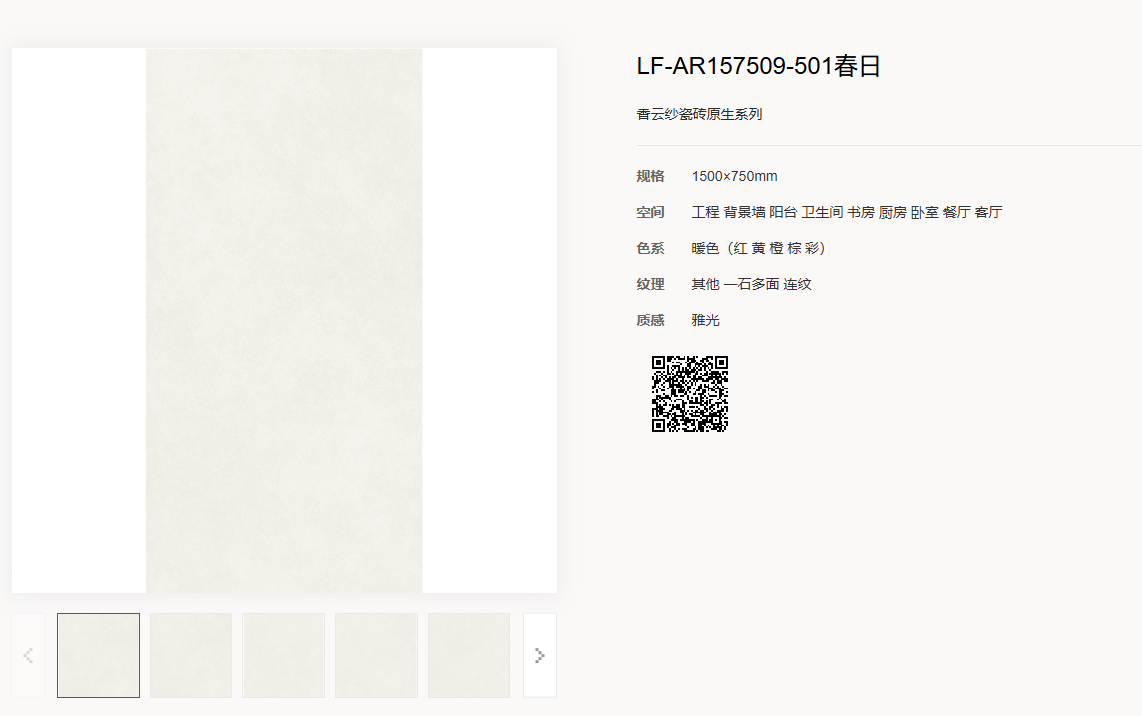Click the 工程 space tag
Viewport: 1142px width, 716px height.
[x=705, y=212]
